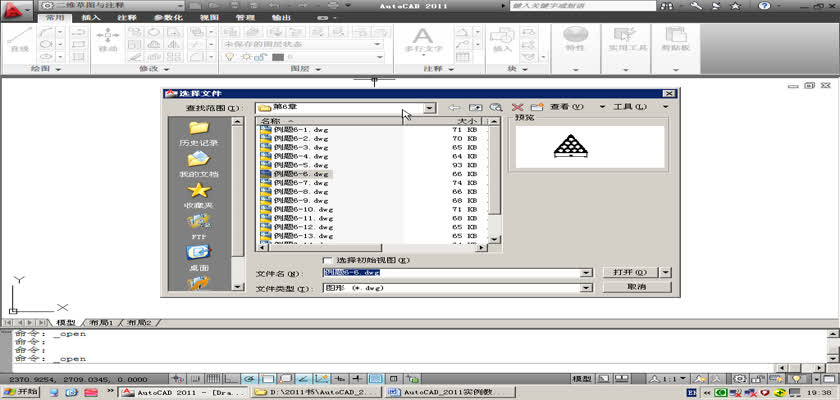Click the Windows 开始 Start button
Image resolution: width=840 pixels, height=400 pixels.
pos(21,392)
